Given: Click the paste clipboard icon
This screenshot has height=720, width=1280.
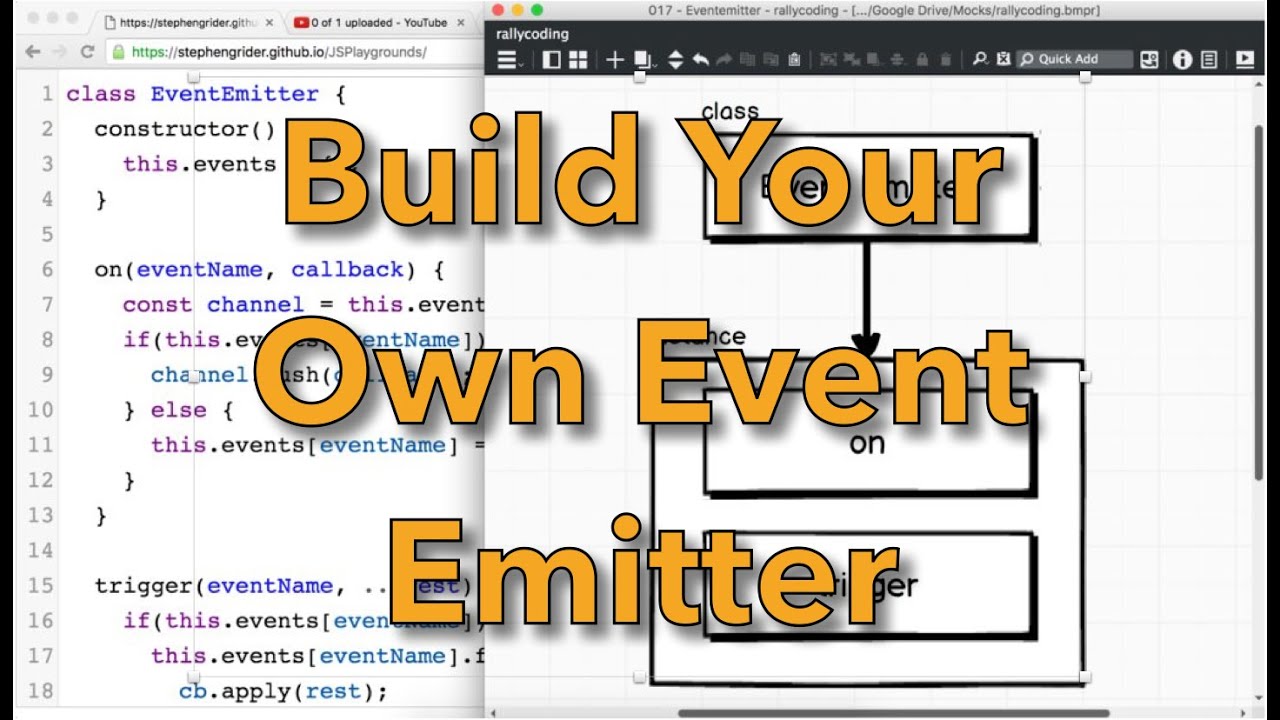Looking at the screenshot, I should [x=795, y=59].
